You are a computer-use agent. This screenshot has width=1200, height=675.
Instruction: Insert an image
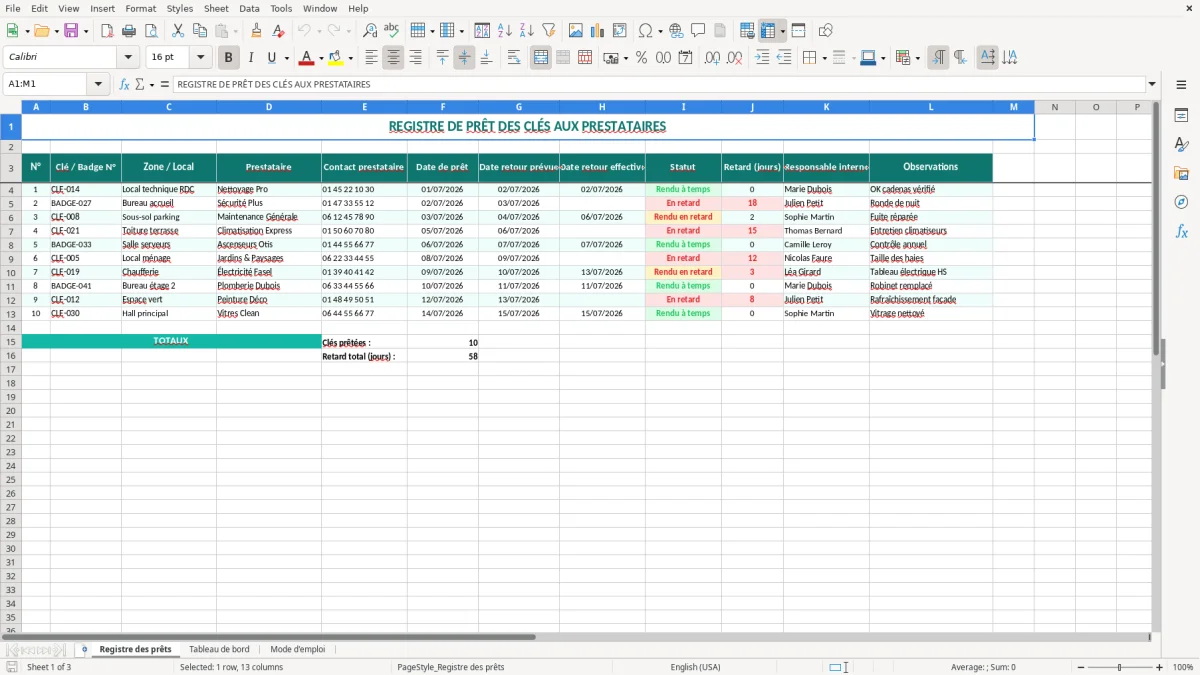point(575,31)
